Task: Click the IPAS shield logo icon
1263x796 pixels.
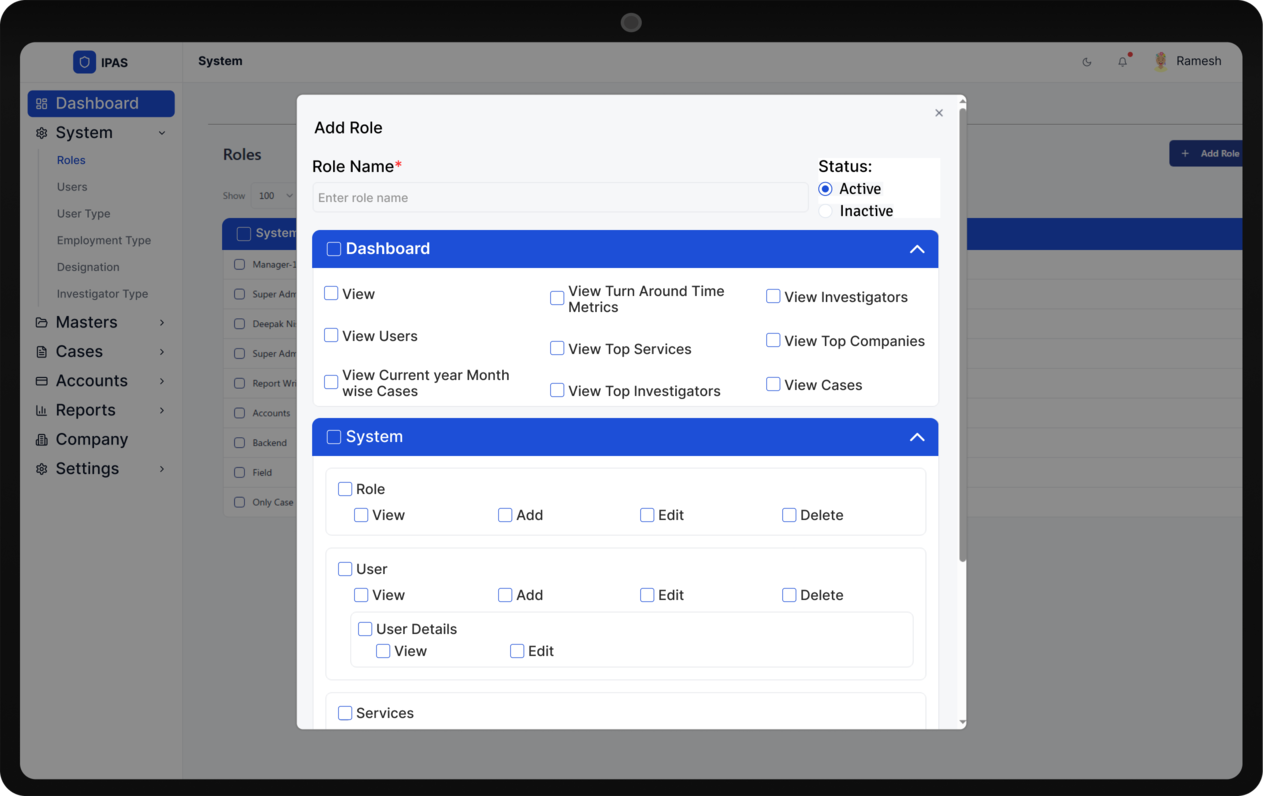Action: click(x=84, y=62)
